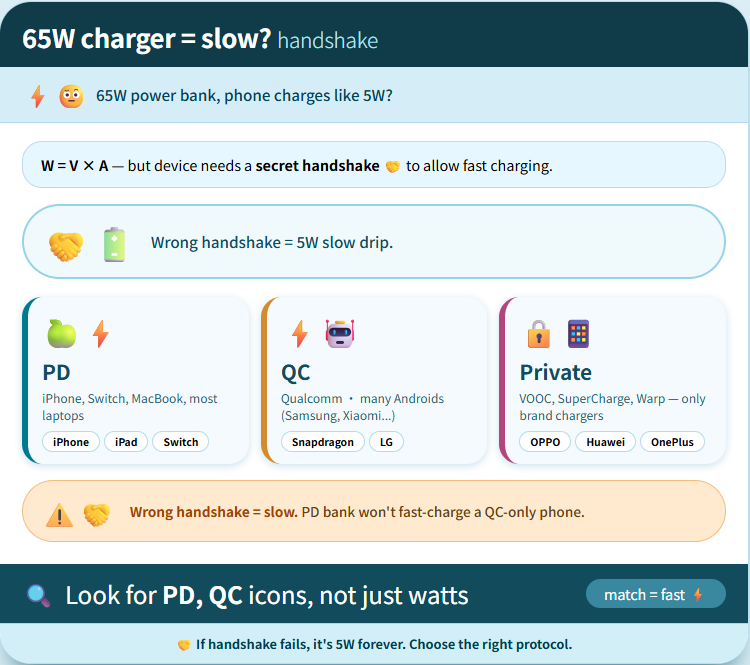Viewport: 750px width, 665px height.
Task: Select the OPPO tag
Action: pyautogui.click(x=545, y=442)
